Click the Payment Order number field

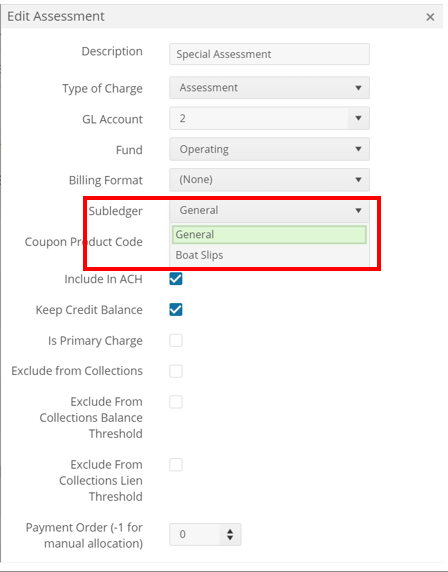195,534
